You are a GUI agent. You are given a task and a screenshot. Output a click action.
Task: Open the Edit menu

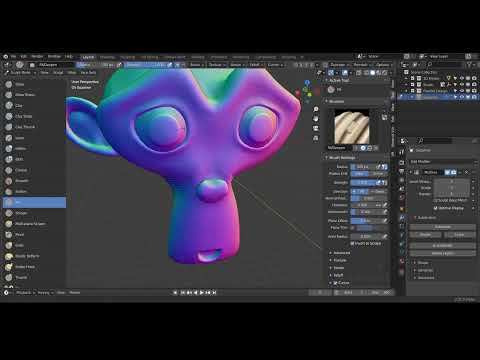(x=24, y=57)
